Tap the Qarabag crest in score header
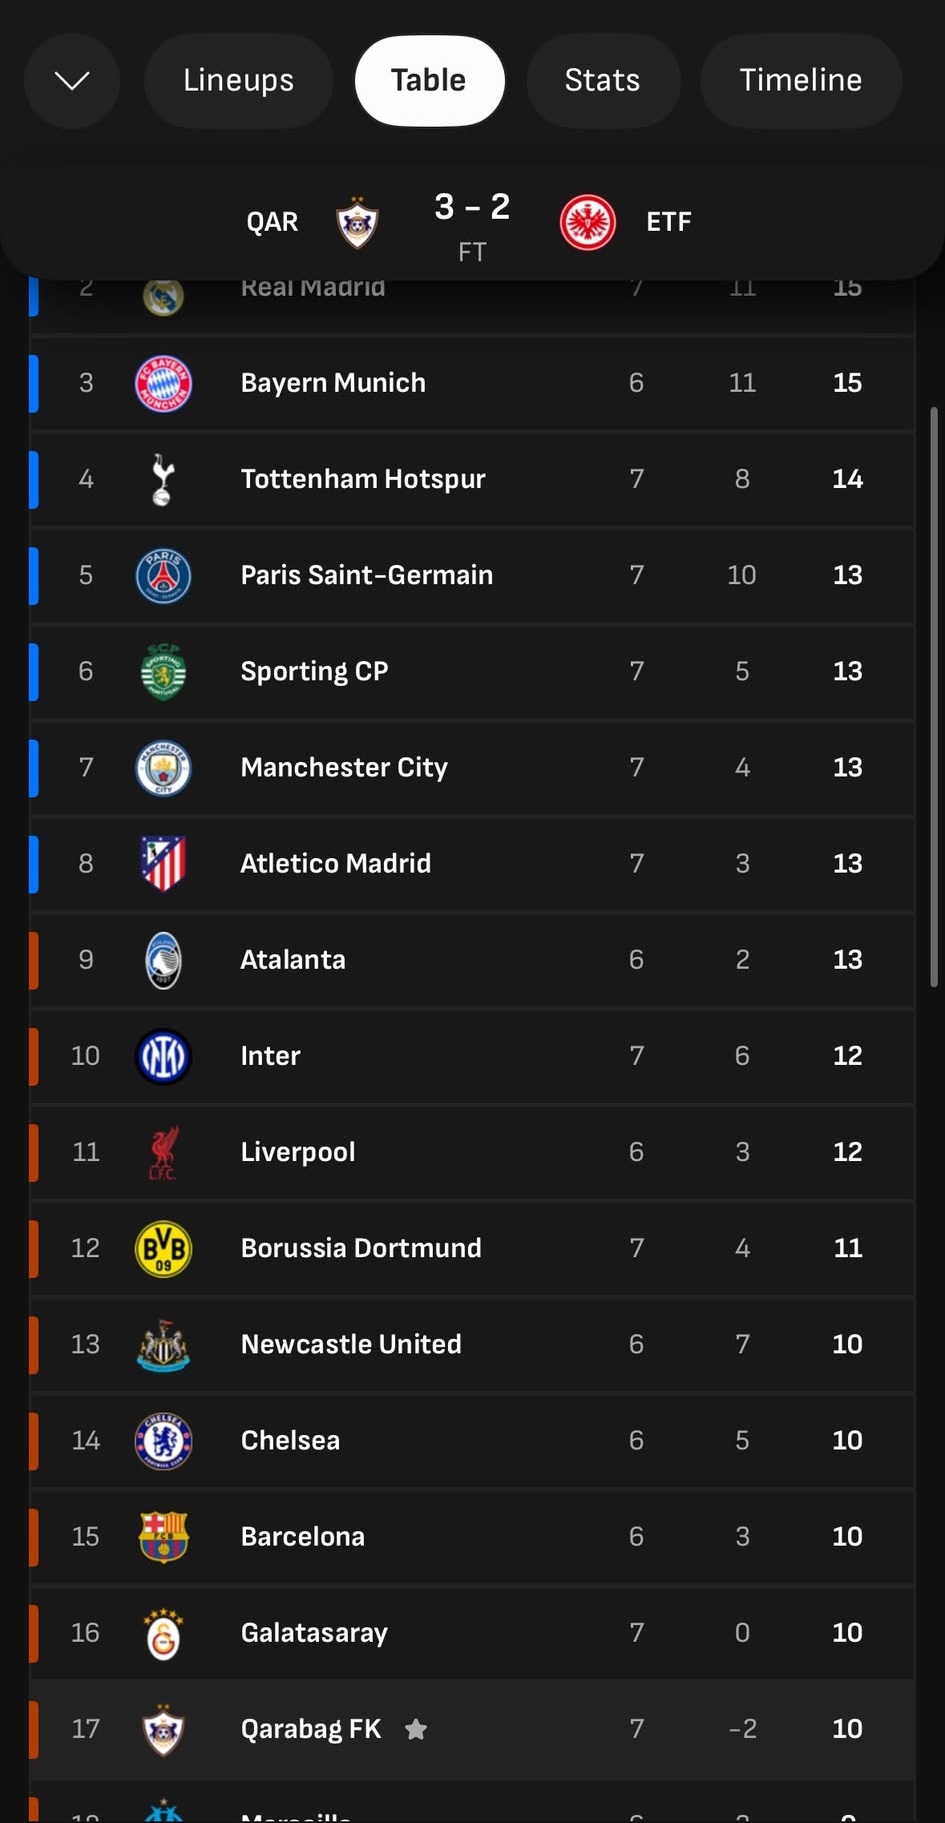Screen dimensions: 945x1823 pos(357,222)
